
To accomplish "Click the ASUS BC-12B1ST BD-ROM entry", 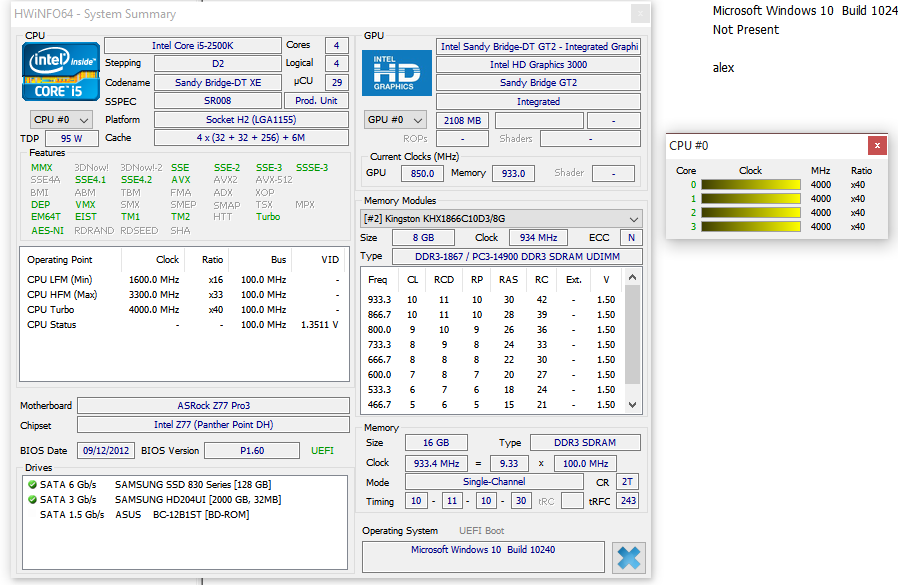I will click(182, 515).
